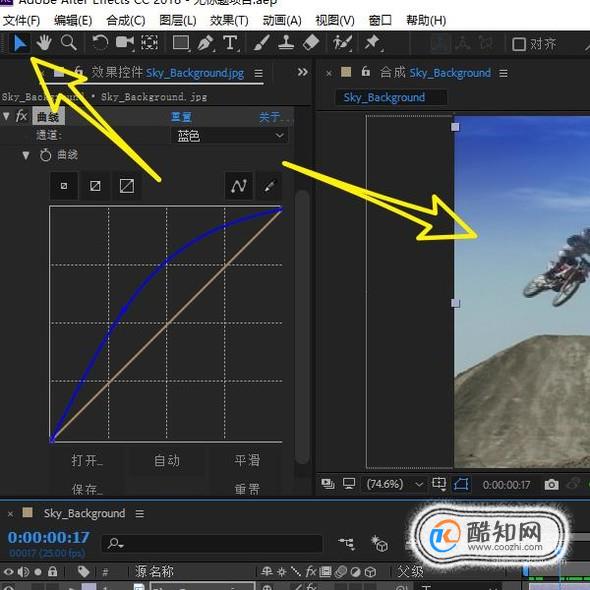The width and height of the screenshot is (590, 590).
Task: Open the 效果(T) menu
Action: pyautogui.click(x=229, y=20)
